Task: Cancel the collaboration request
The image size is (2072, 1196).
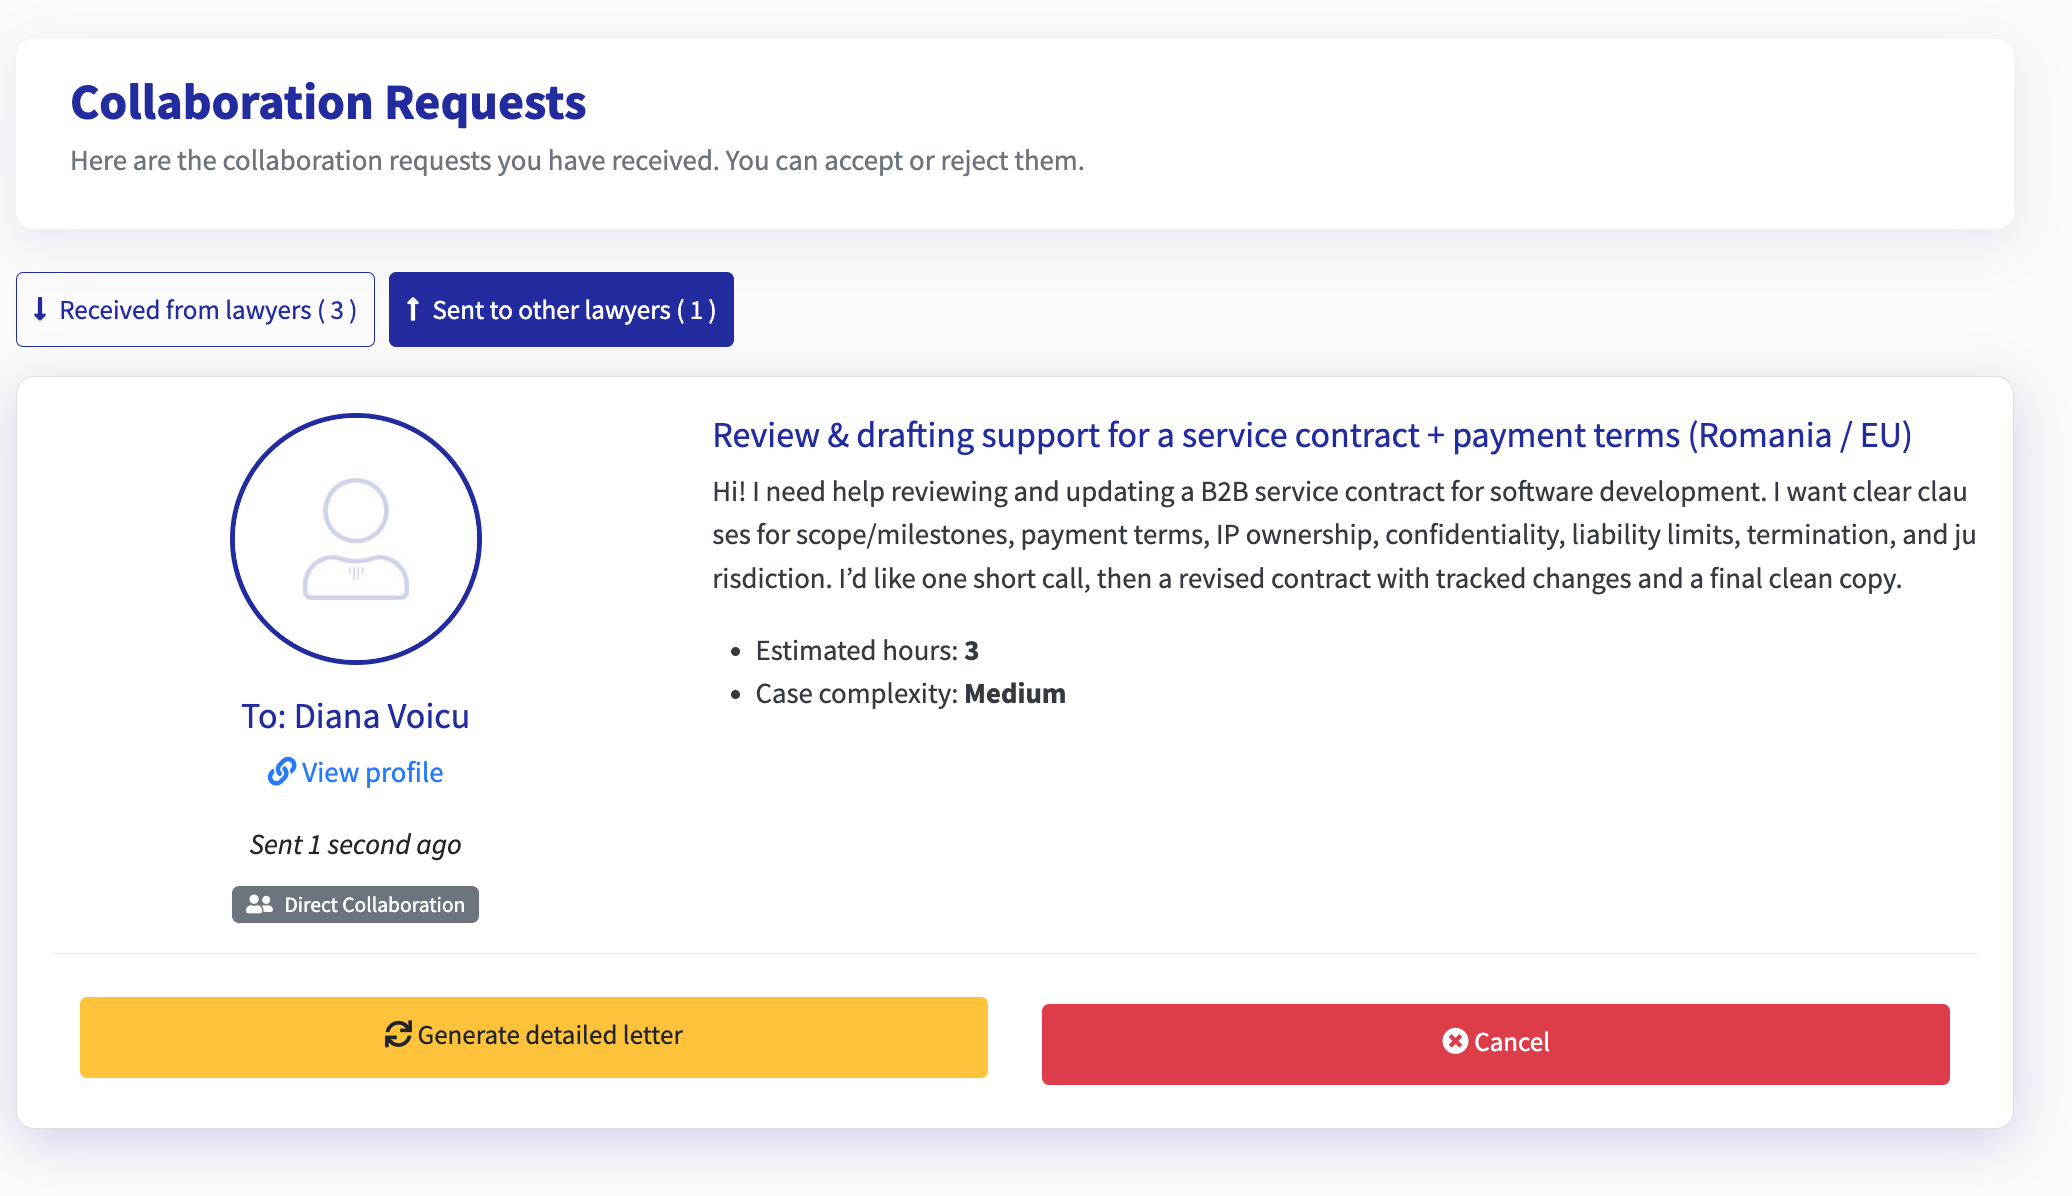Action: point(1495,1042)
